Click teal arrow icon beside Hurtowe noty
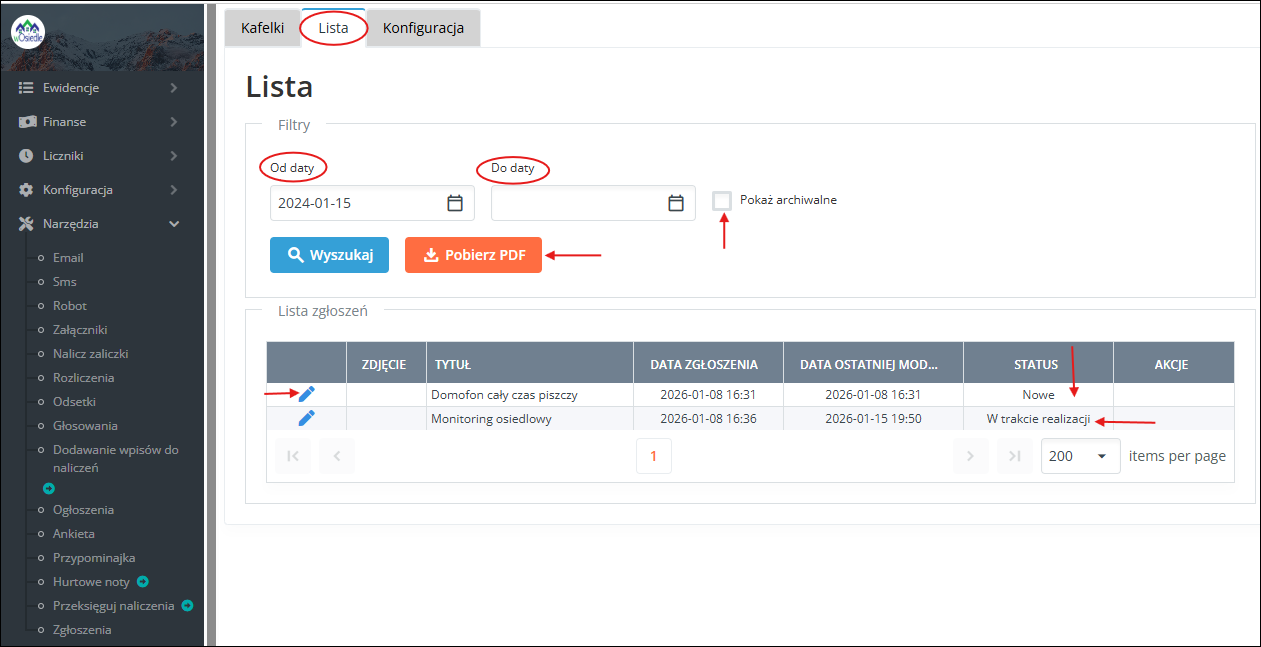1261x647 pixels. pos(143,581)
